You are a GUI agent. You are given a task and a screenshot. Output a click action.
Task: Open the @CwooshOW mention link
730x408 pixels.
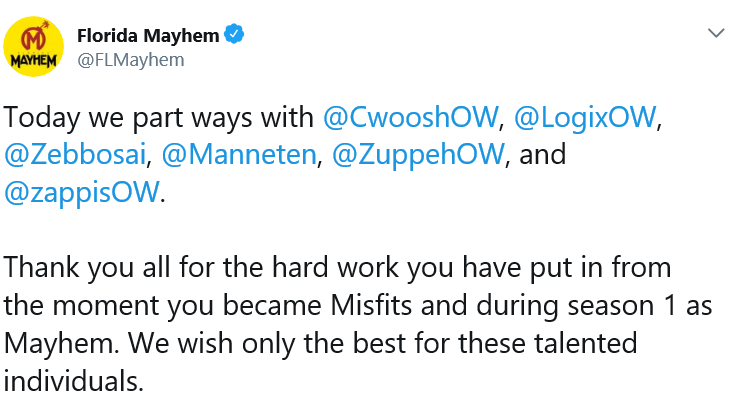411,117
